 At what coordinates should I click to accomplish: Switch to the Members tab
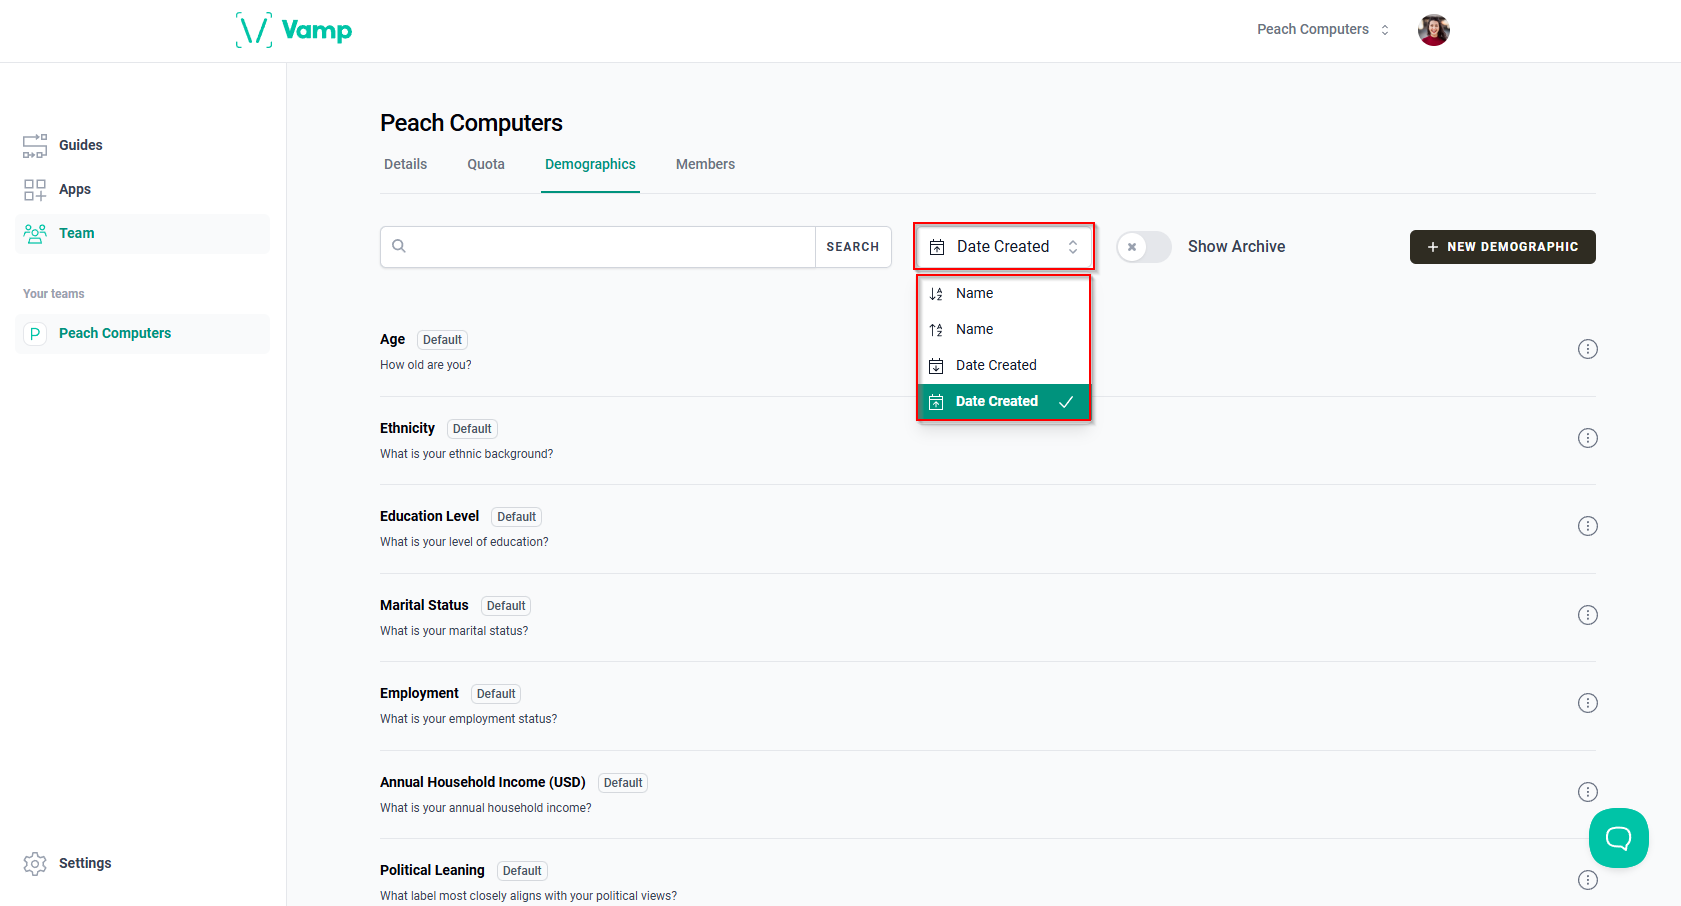click(x=705, y=164)
